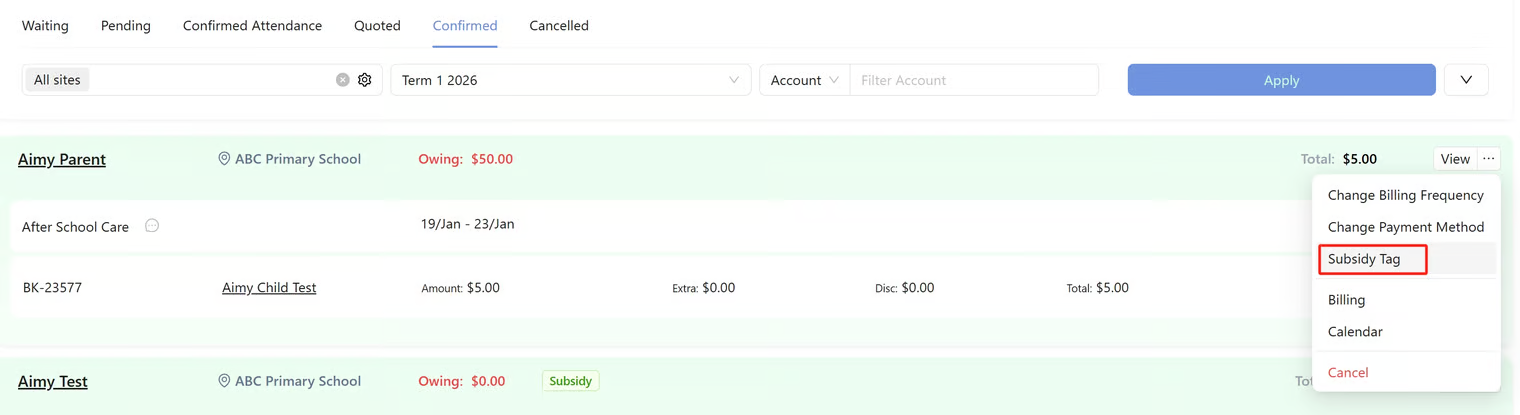This screenshot has height=415, width=1520.
Task: Click the Subsidy tag on Aimy Test
Action: 570,381
